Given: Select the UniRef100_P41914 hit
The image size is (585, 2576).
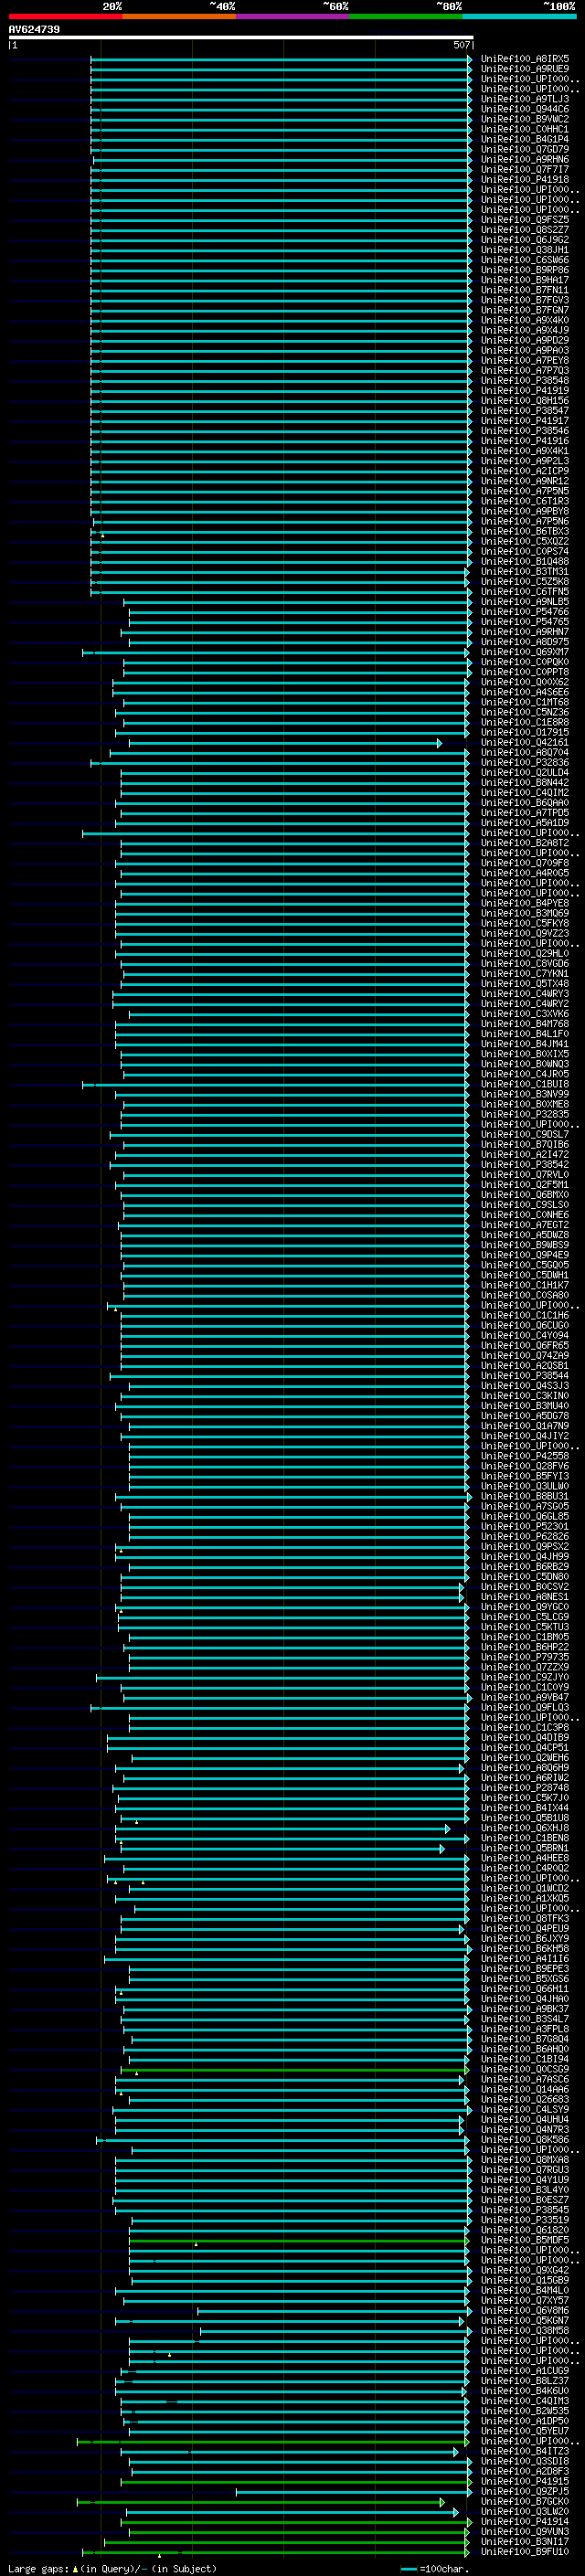Looking at the screenshot, I should click(524, 2521).
